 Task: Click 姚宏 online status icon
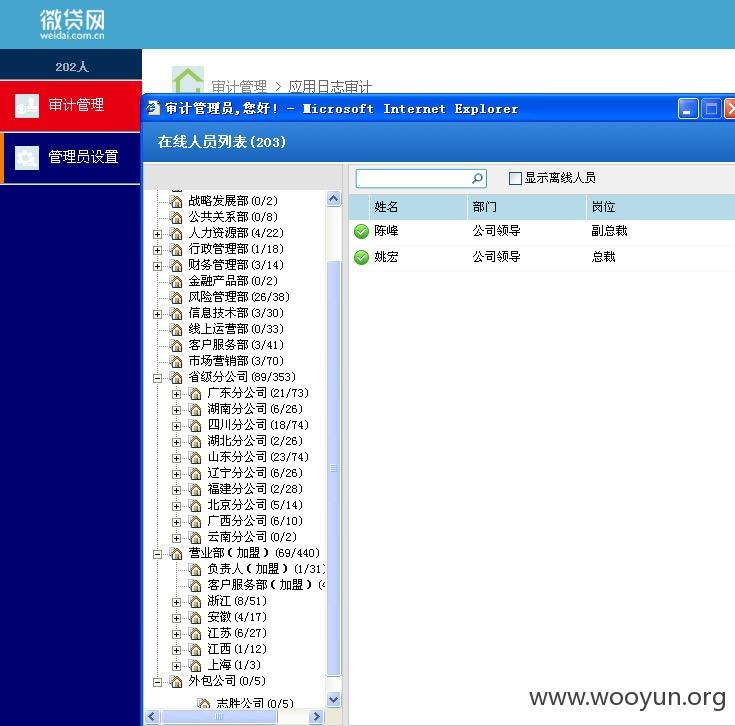[361, 257]
